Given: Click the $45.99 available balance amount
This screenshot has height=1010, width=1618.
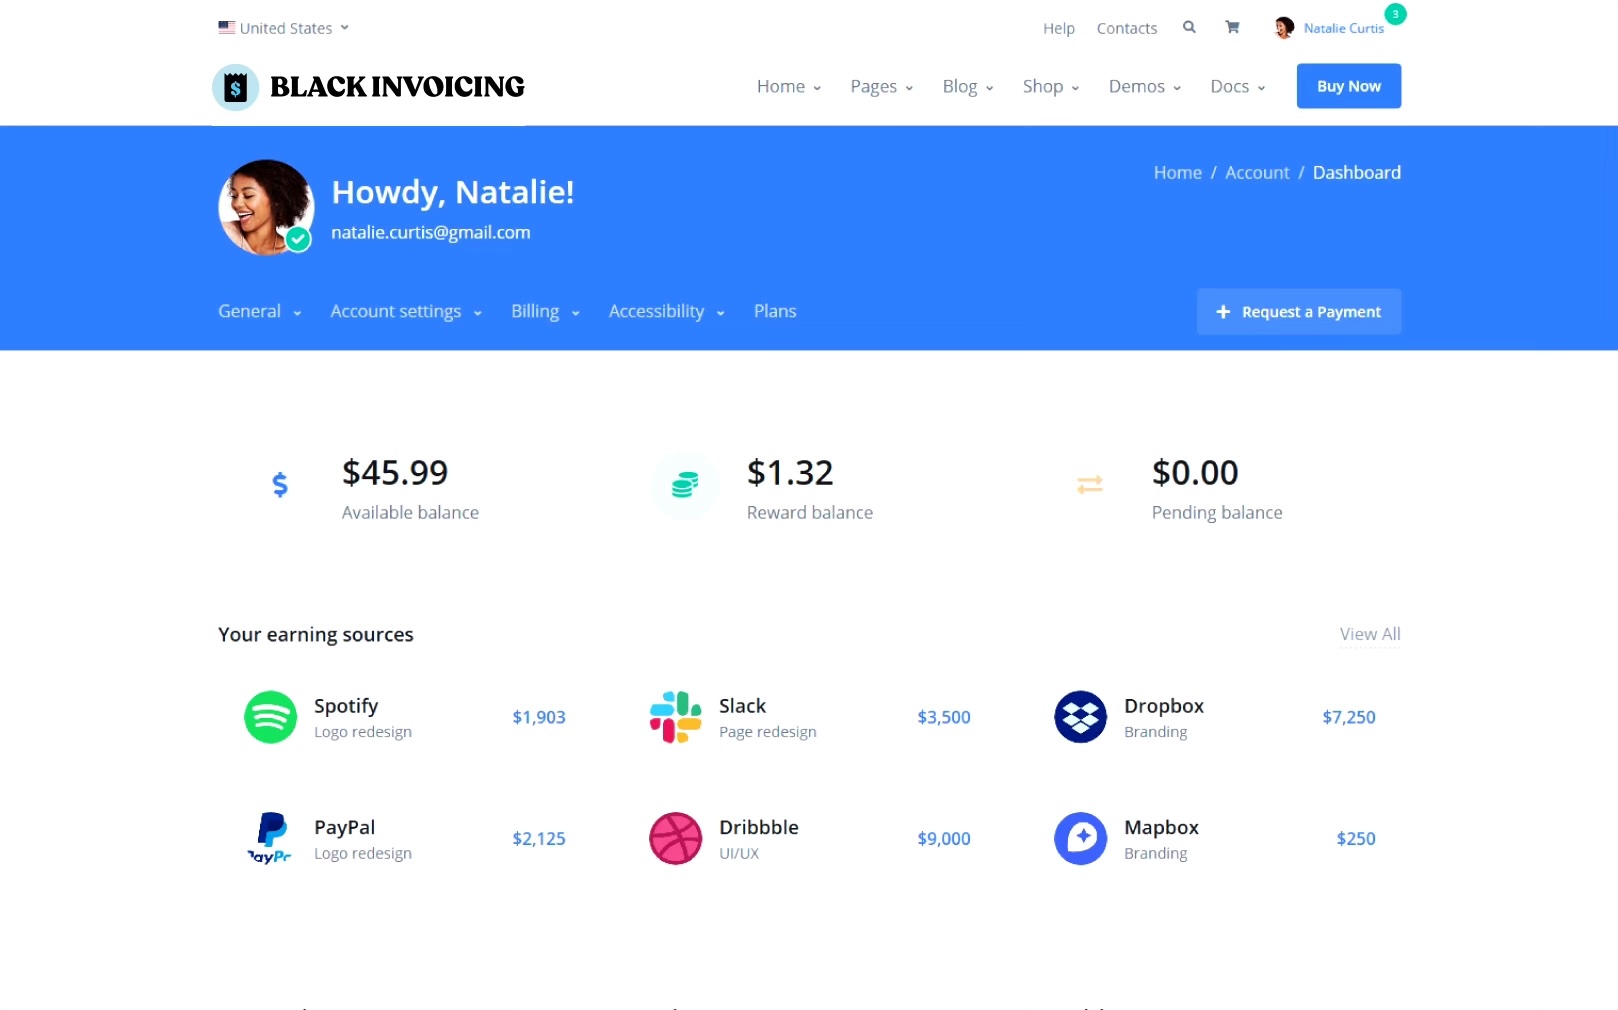Looking at the screenshot, I should coord(395,472).
